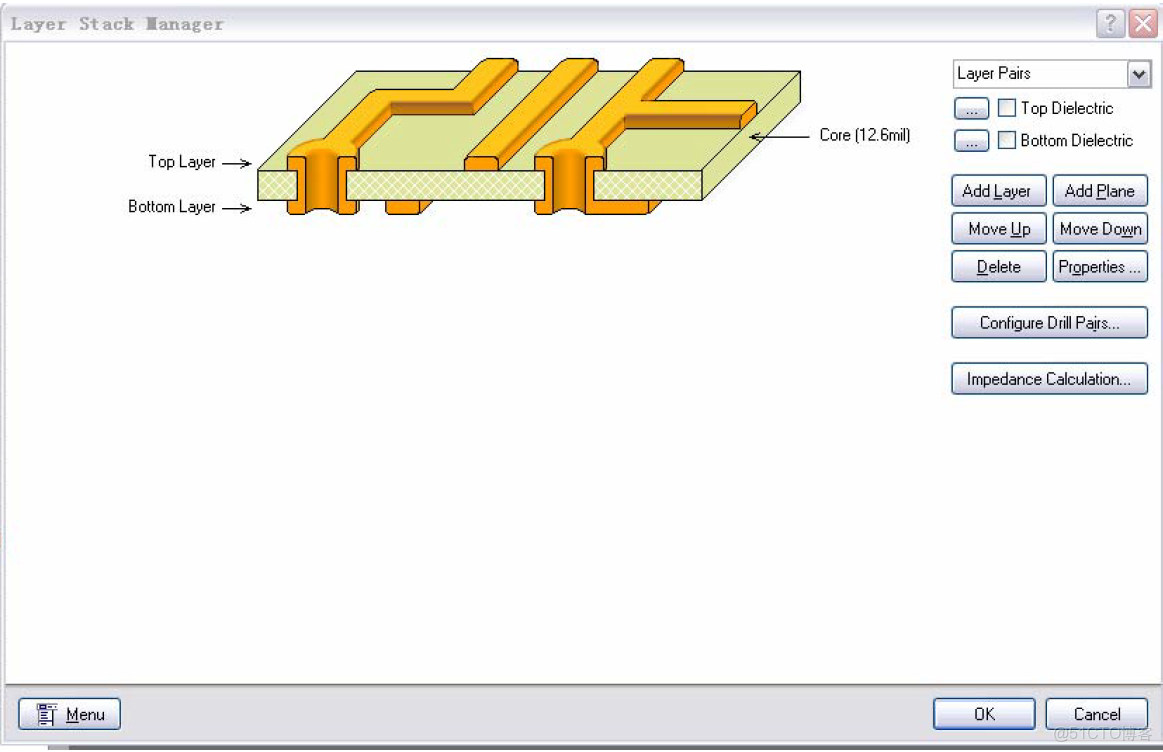Open Properties for the selected layer

(1100, 266)
